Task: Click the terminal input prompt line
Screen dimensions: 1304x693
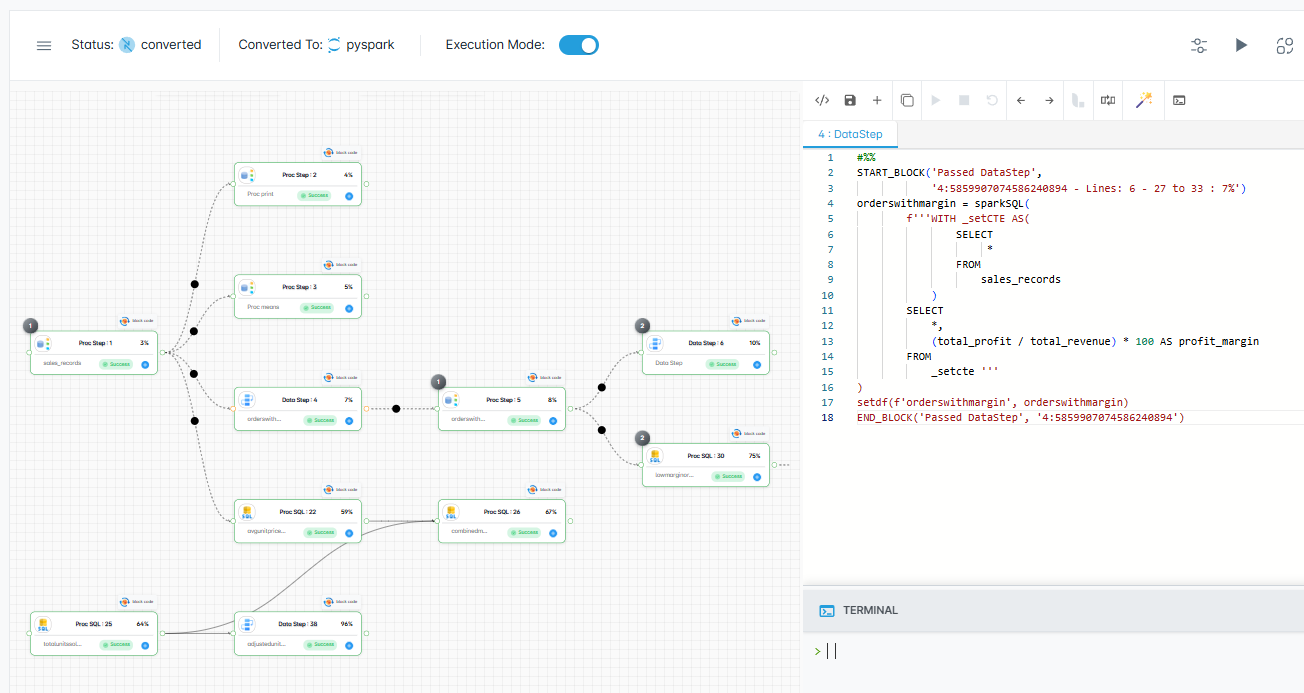Action: pyautogui.click(x=830, y=650)
